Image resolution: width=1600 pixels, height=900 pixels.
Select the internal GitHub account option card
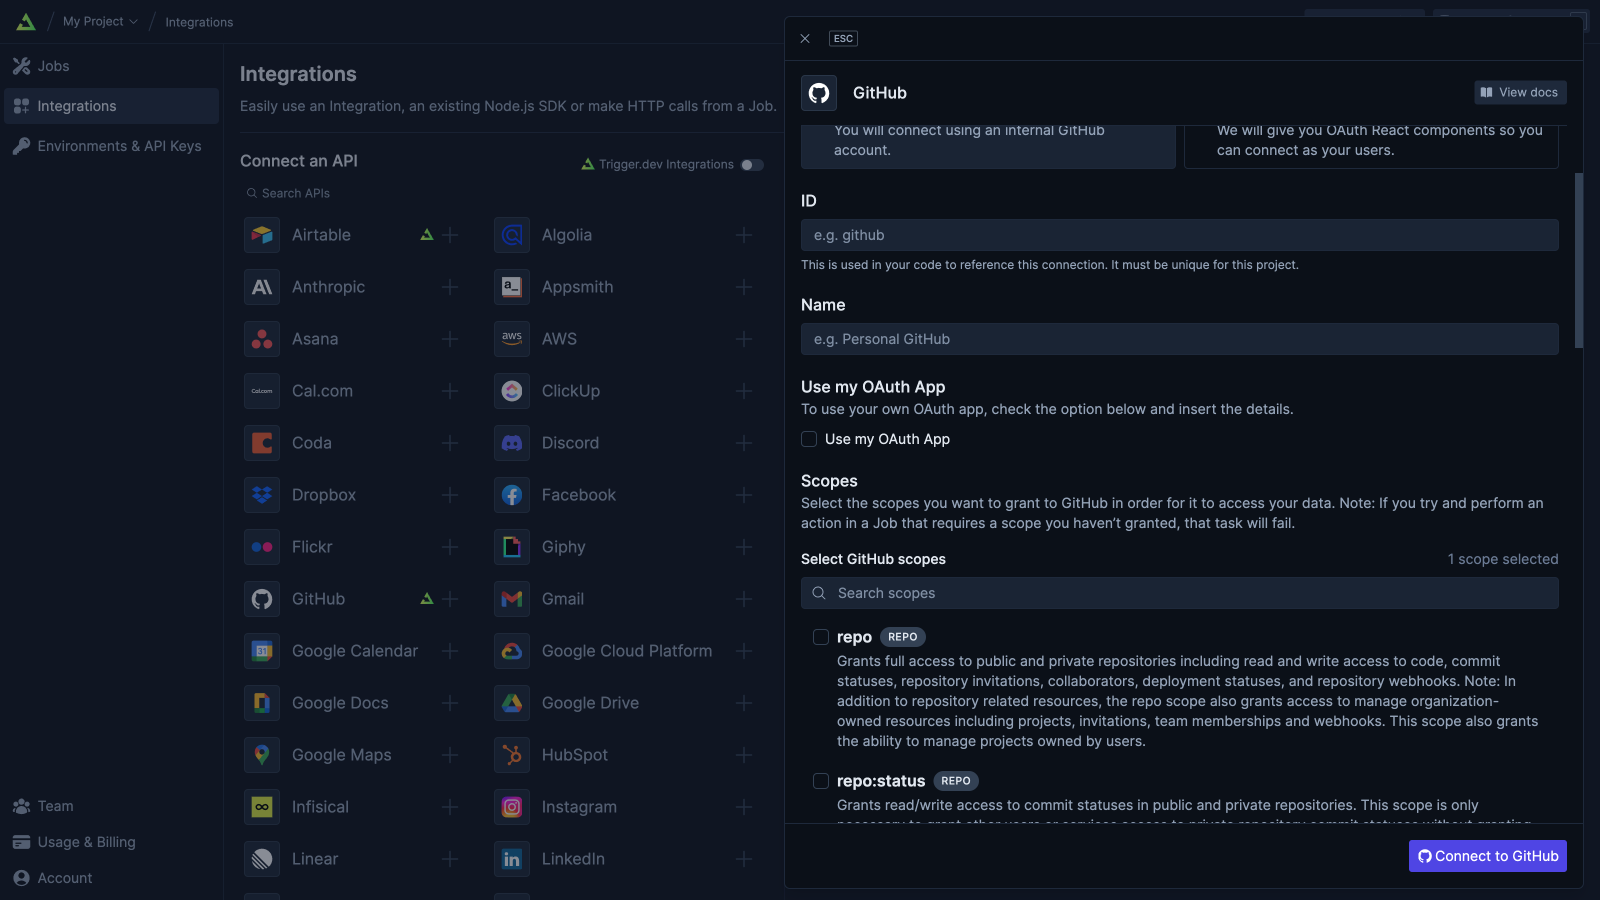(x=988, y=146)
